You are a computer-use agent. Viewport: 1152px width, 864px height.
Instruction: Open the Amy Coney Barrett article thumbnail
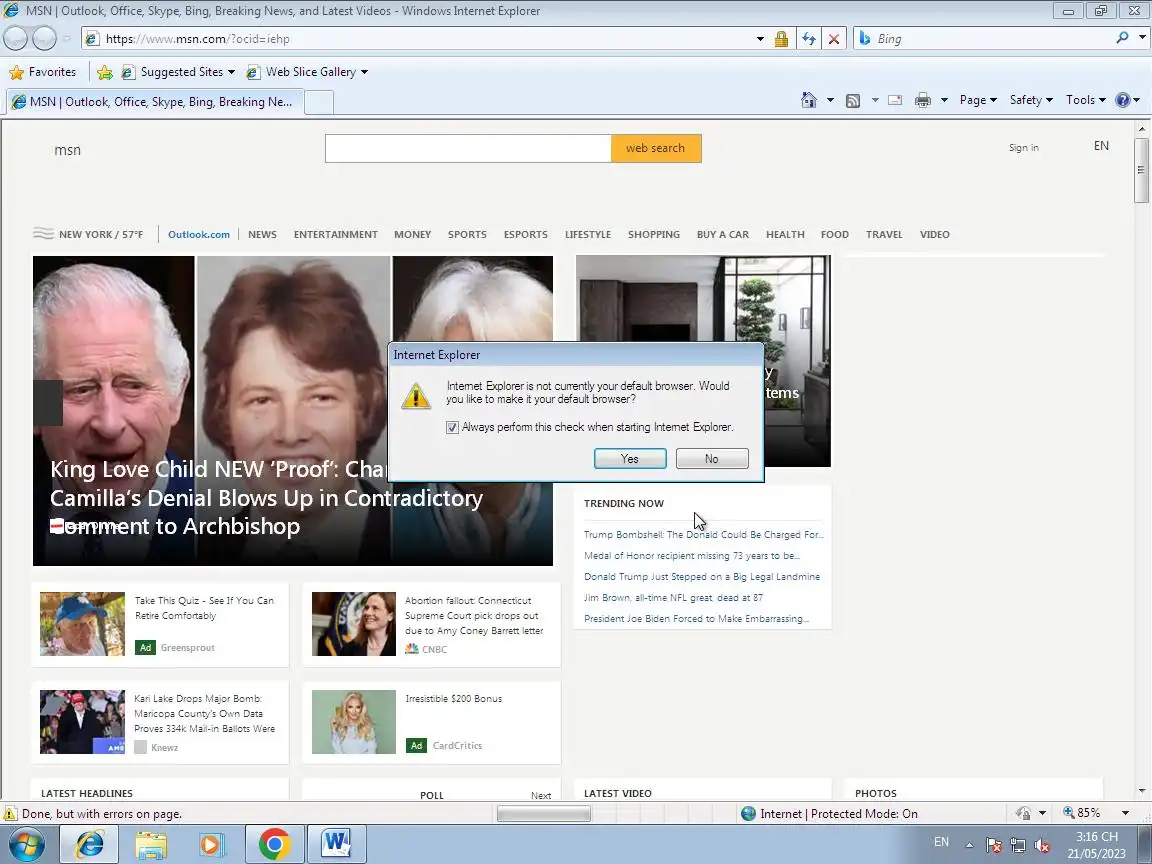pos(353,624)
